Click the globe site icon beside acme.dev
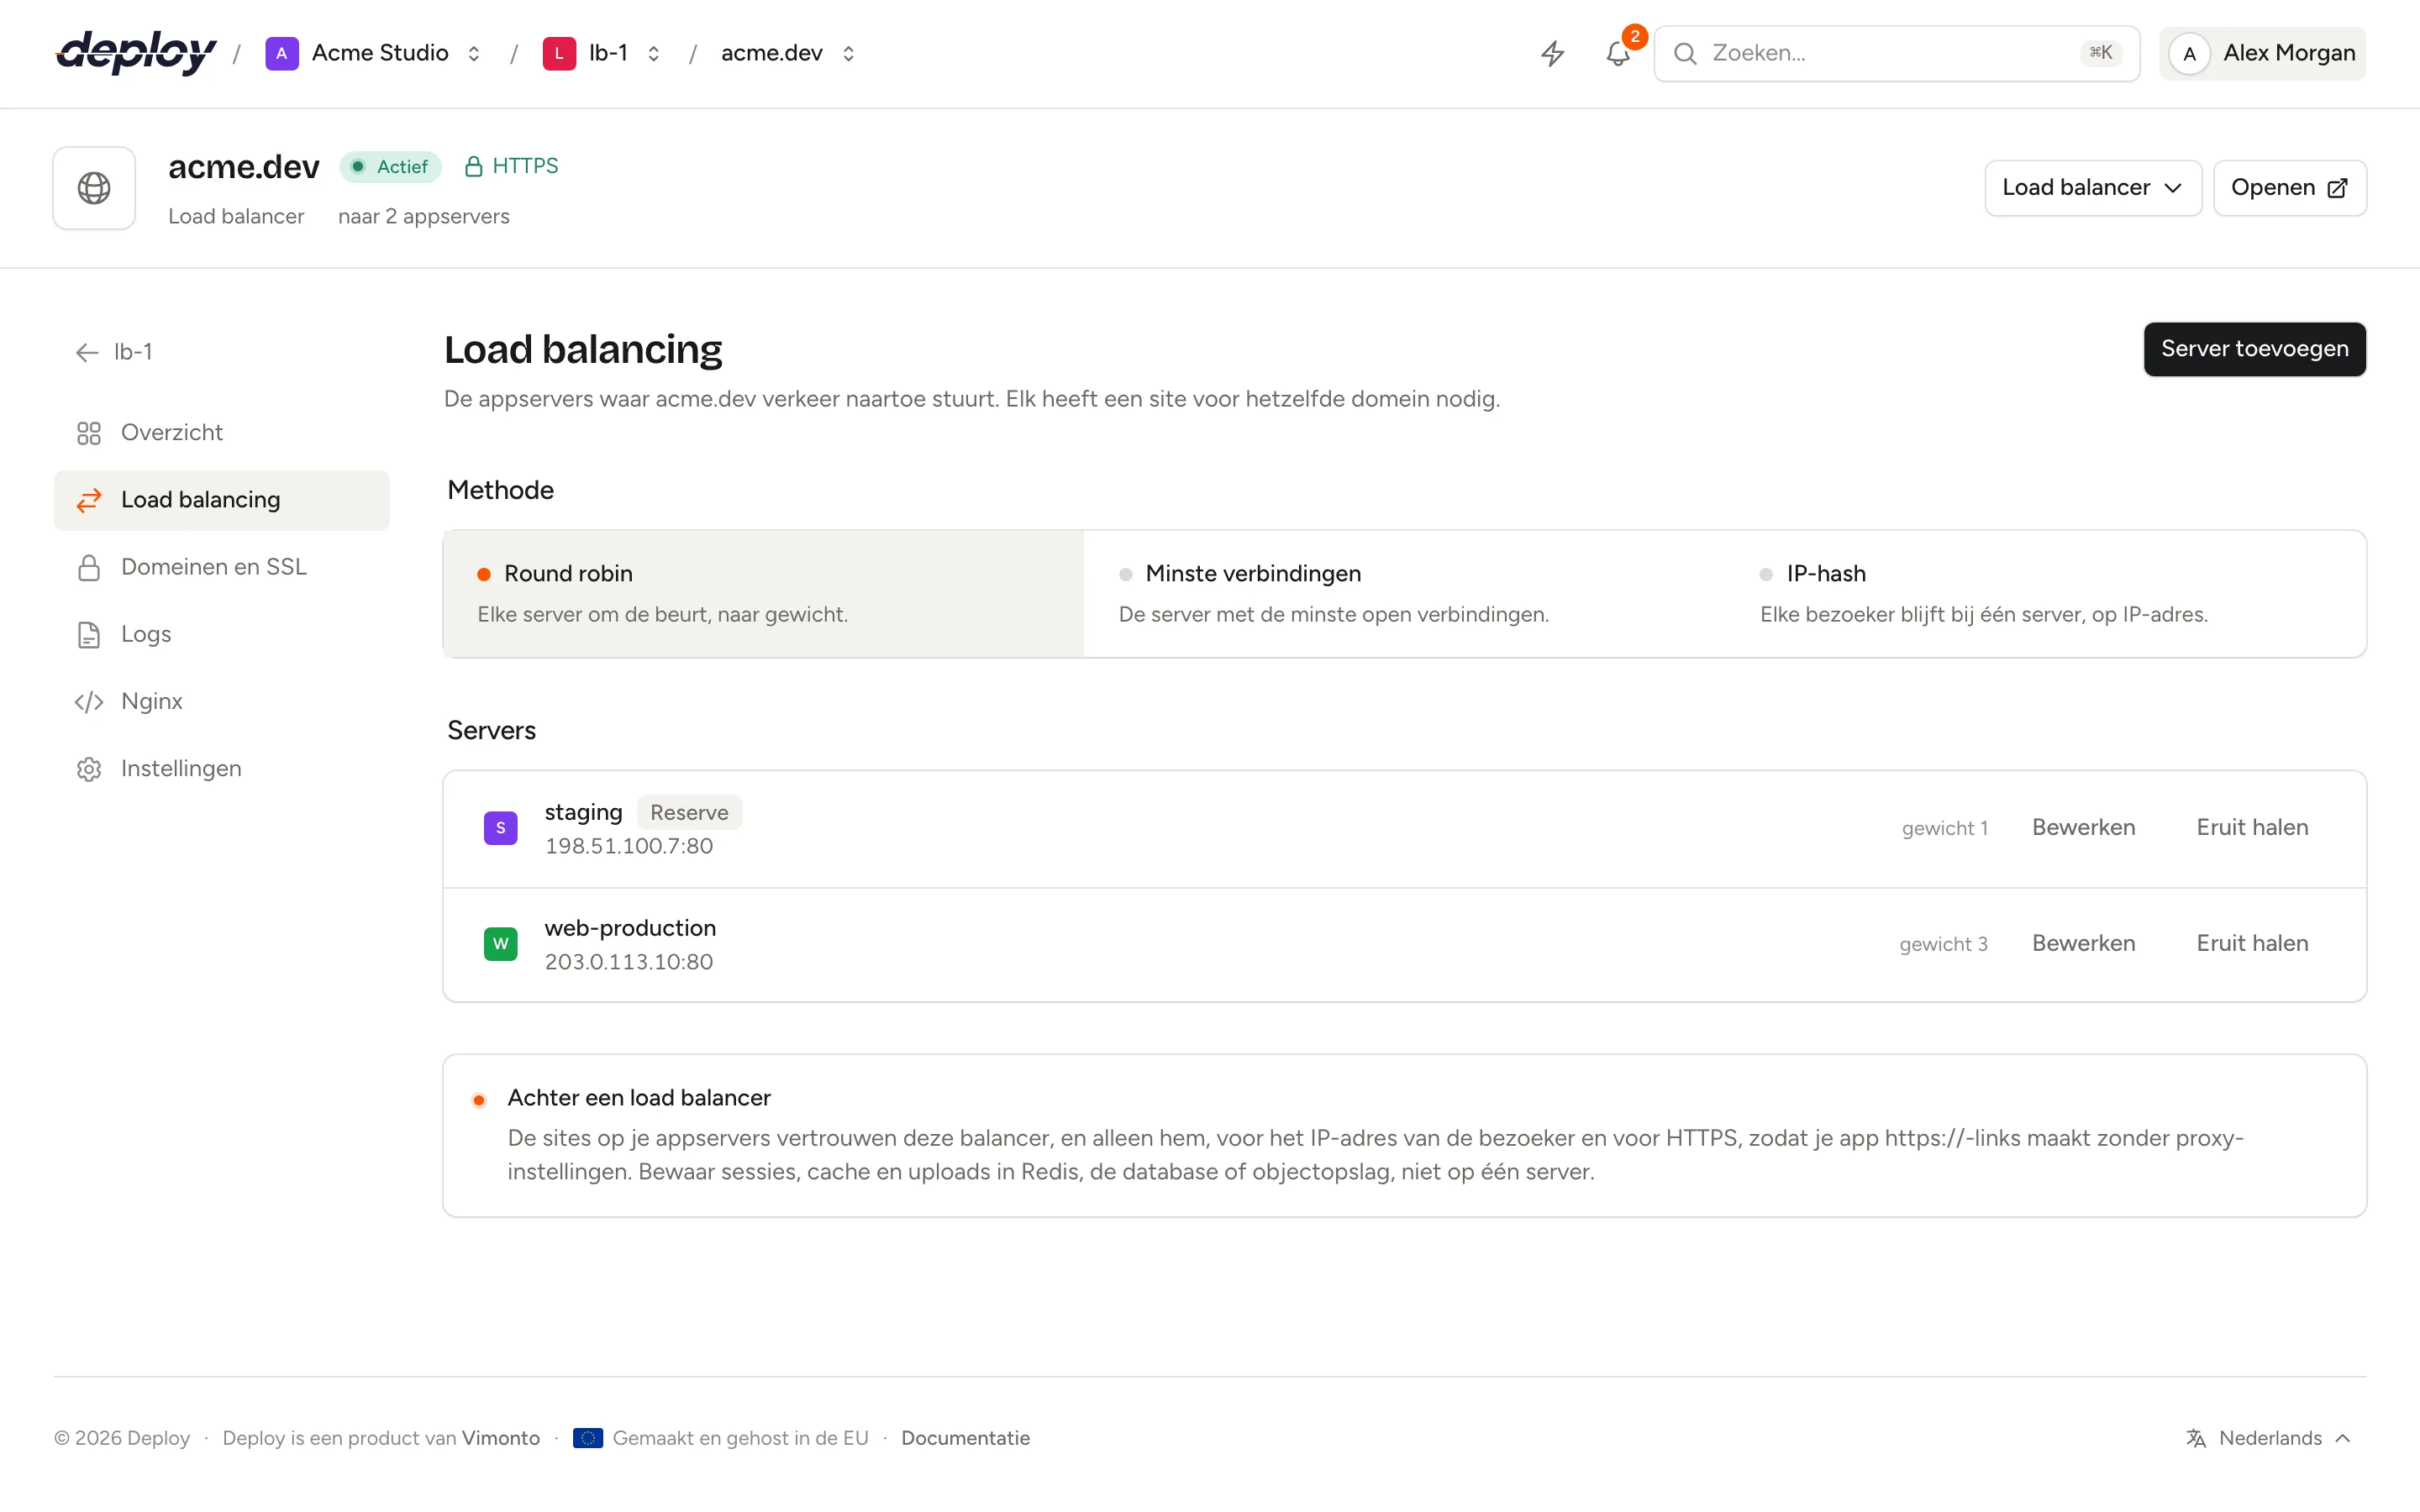 point(94,188)
